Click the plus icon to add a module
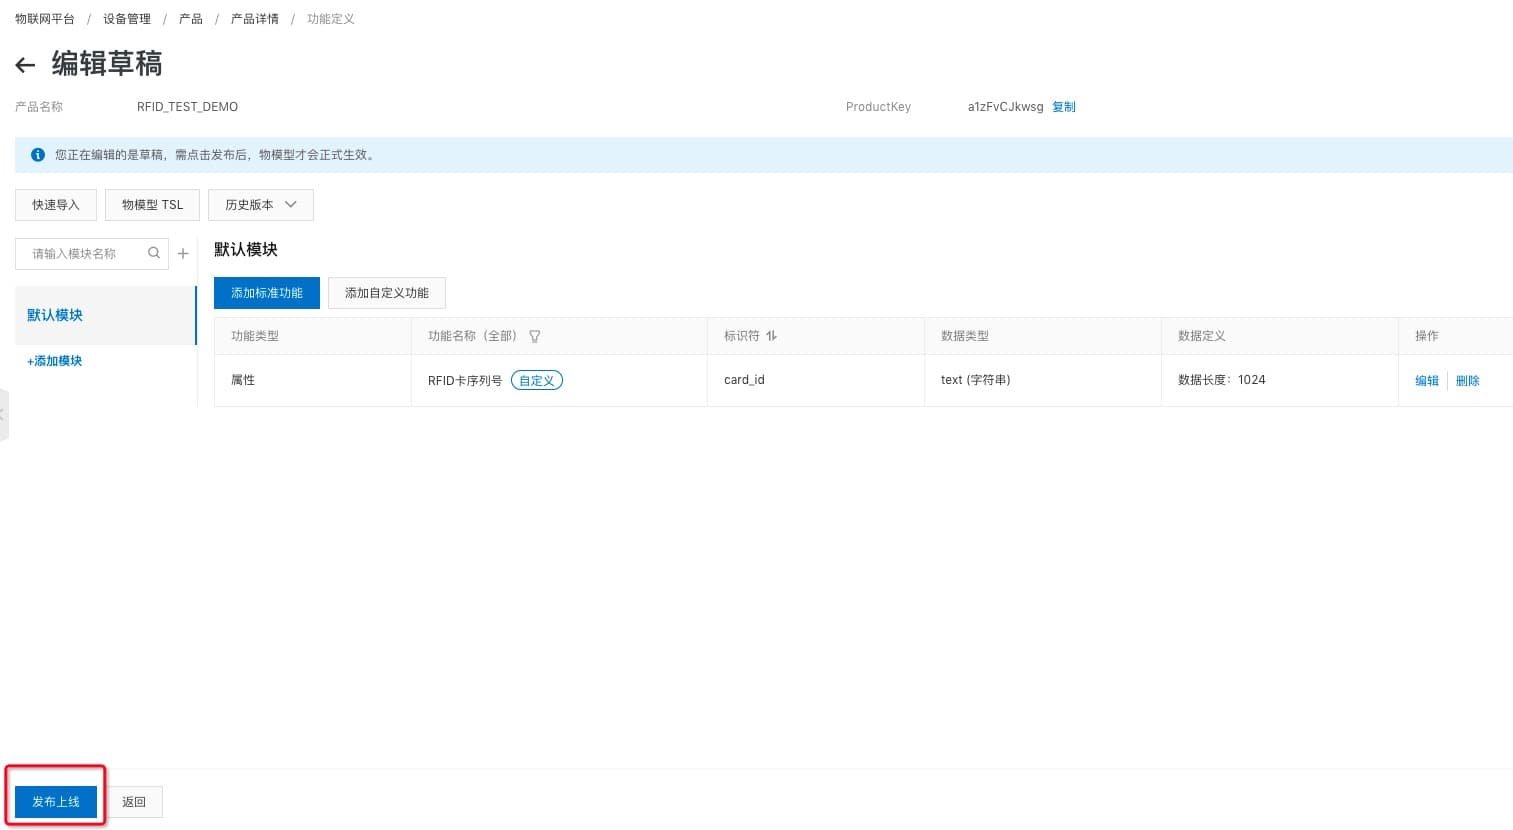 tap(183, 254)
